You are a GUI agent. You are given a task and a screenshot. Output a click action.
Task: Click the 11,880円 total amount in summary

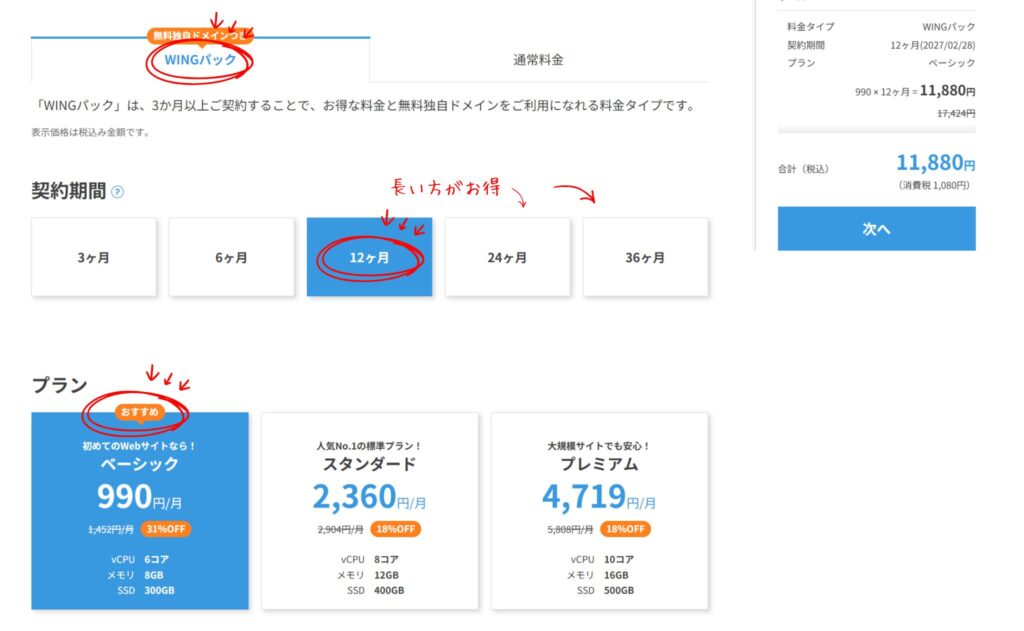click(x=935, y=163)
